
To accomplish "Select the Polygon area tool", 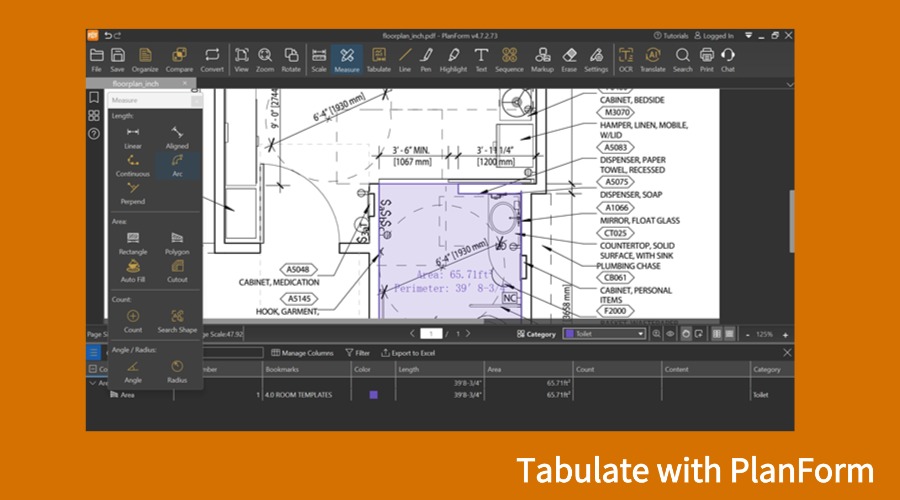I will click(177, 243).
